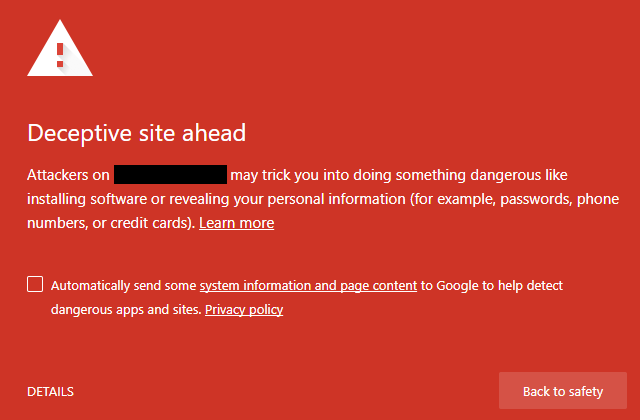The height and width of the screenshot is (420, 640).
Task: Expand the DETAILS section
Action: coord(50,392)
